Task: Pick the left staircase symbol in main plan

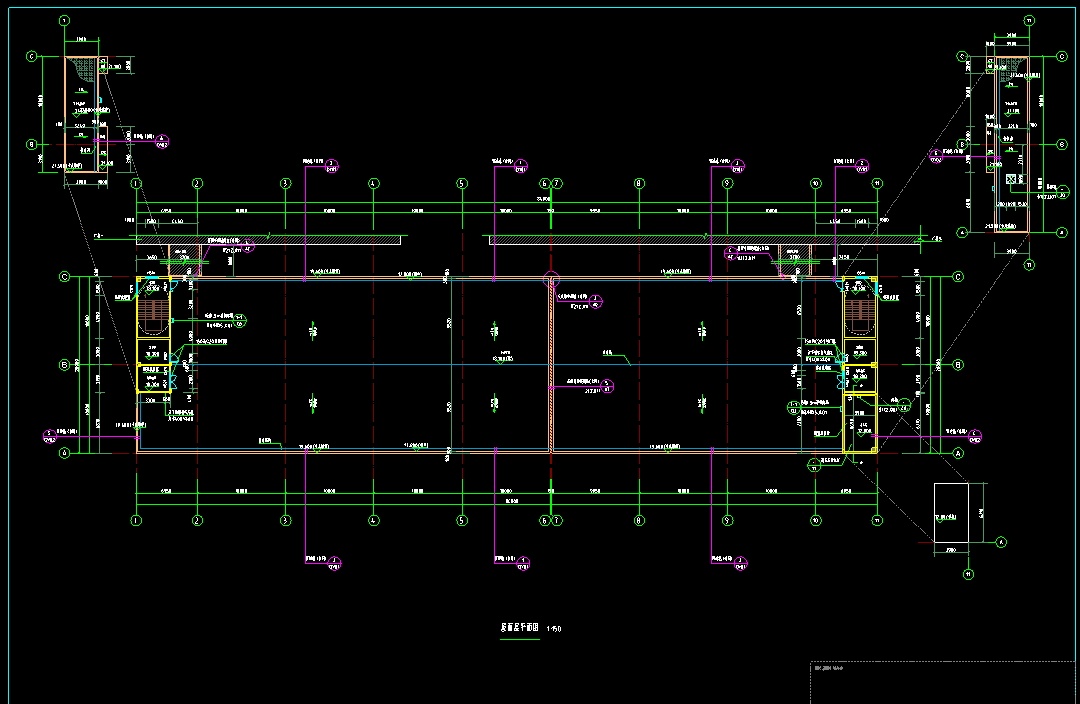Action: pos(153,317)
